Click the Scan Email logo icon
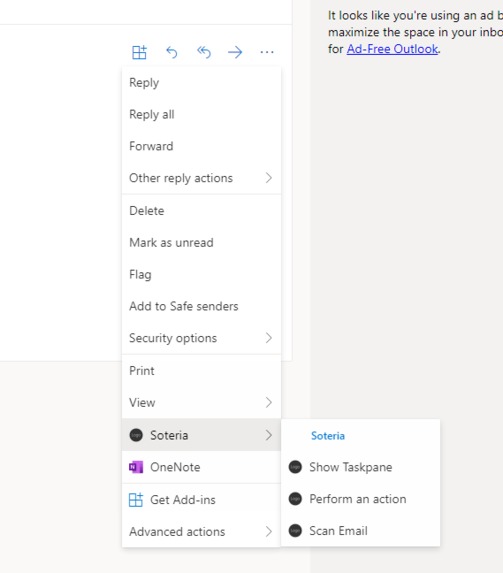503x573 pixels. (x=295, y=531)
